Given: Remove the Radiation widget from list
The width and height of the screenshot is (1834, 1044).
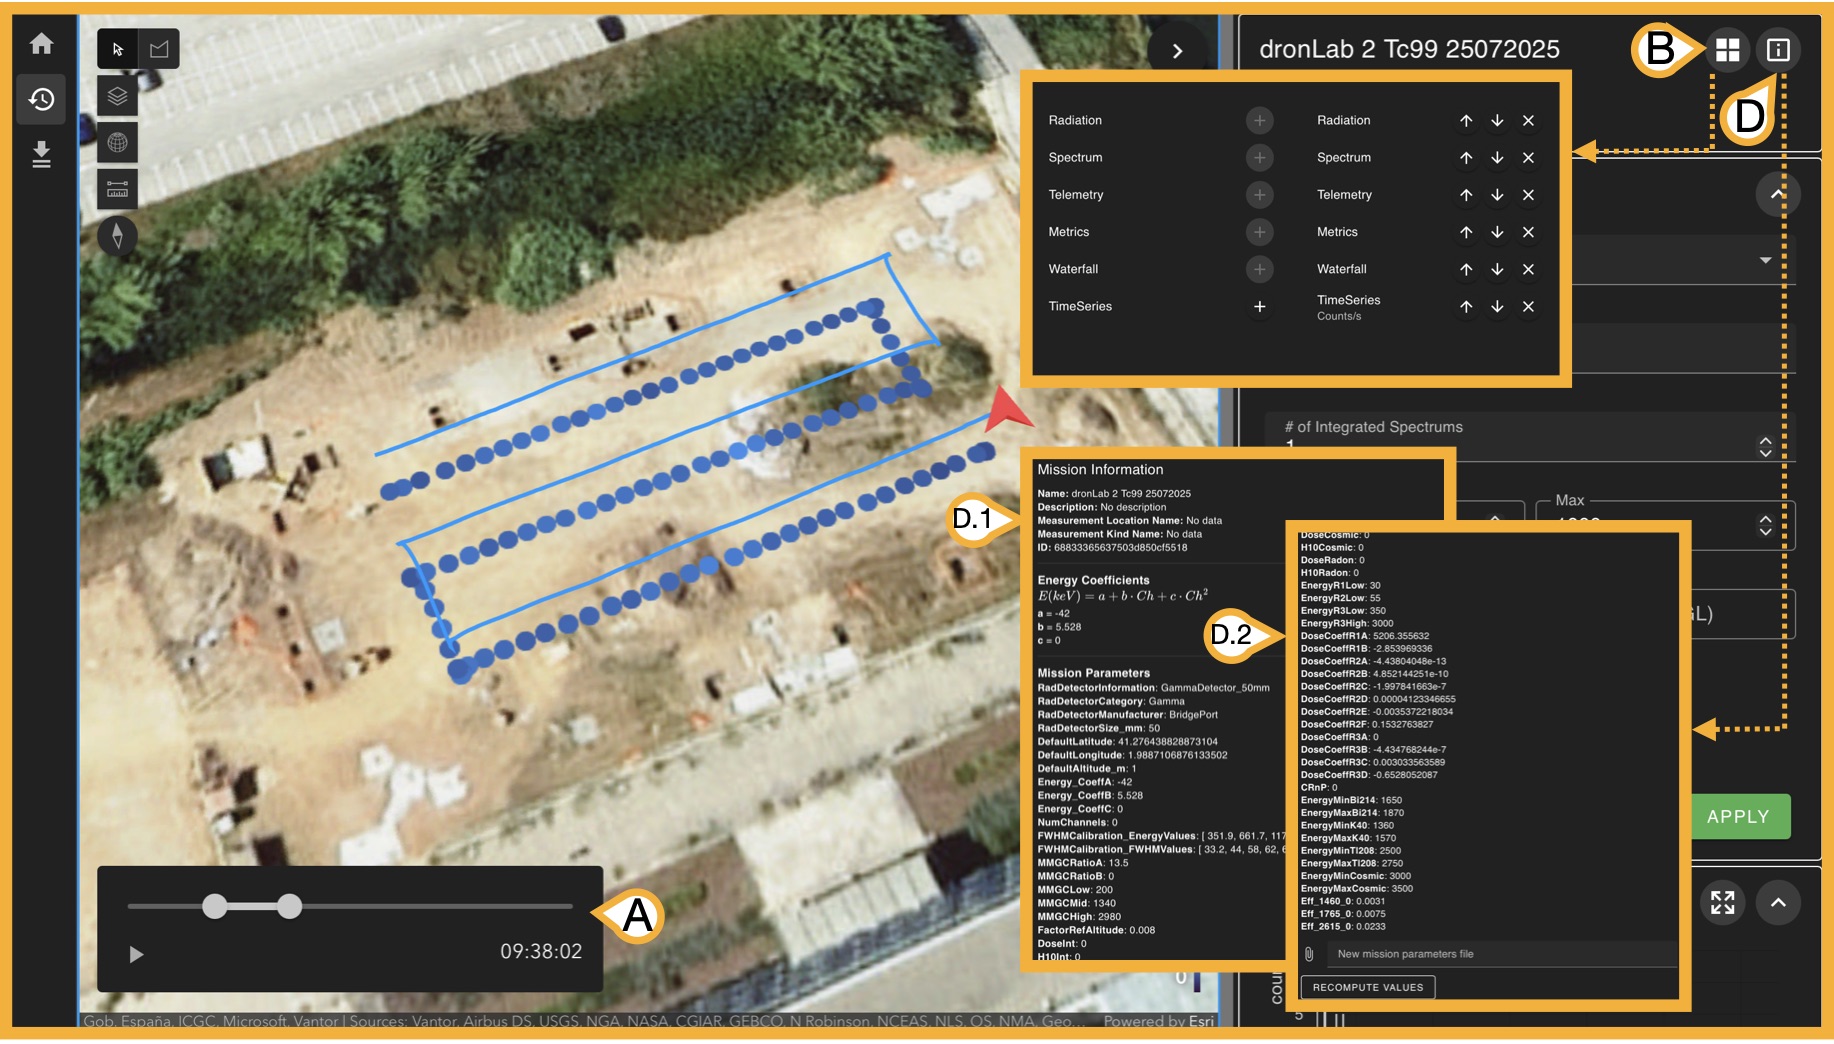Looking at the screenshot, I should click(x=1528, y=121).
